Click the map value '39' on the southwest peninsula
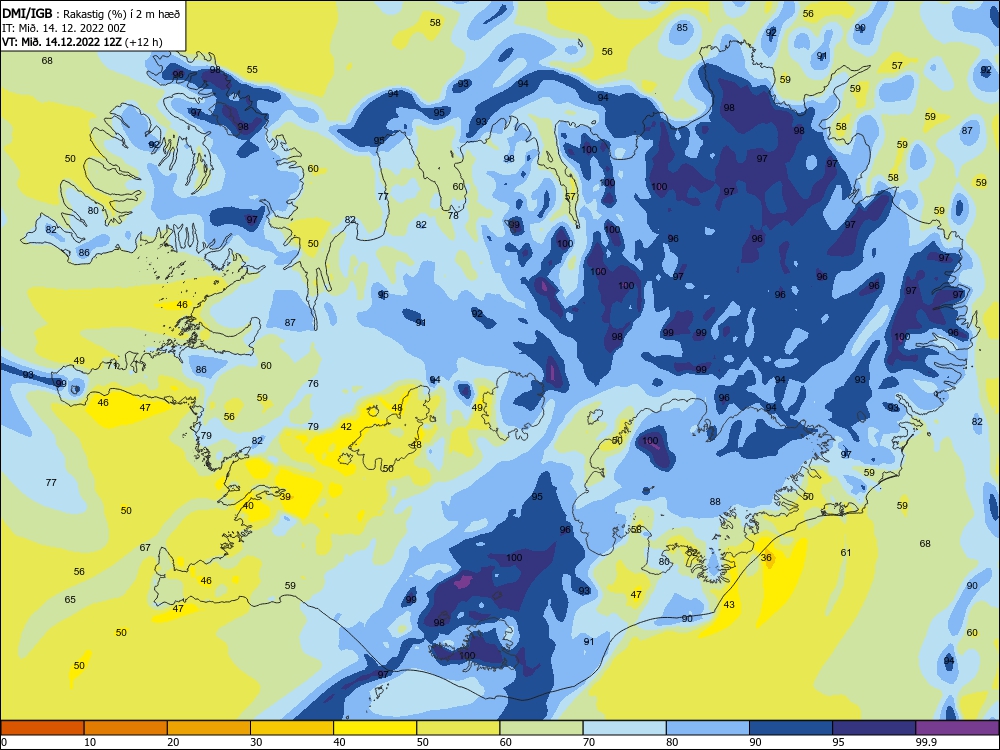 click(x=285, y=497)
